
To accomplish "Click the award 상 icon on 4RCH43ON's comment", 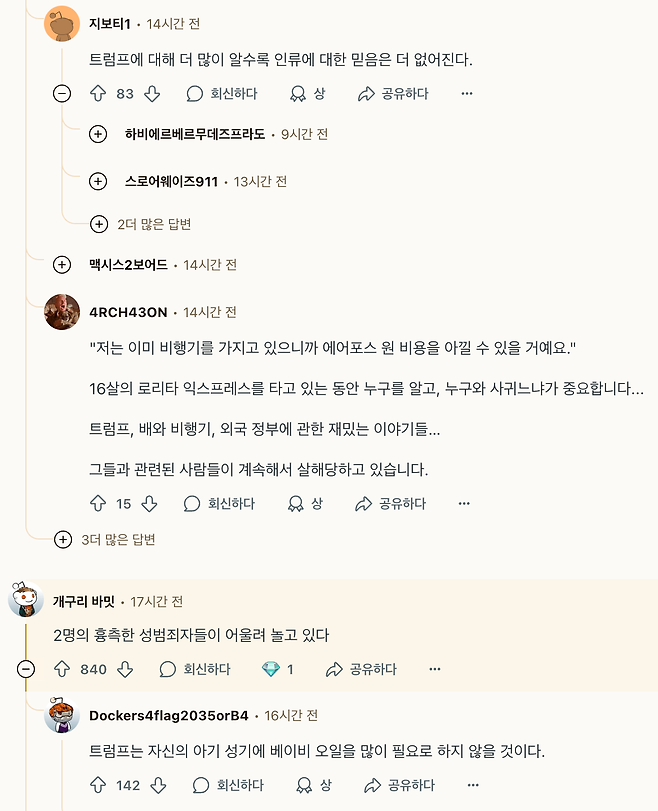I will [x=298, y=505].
